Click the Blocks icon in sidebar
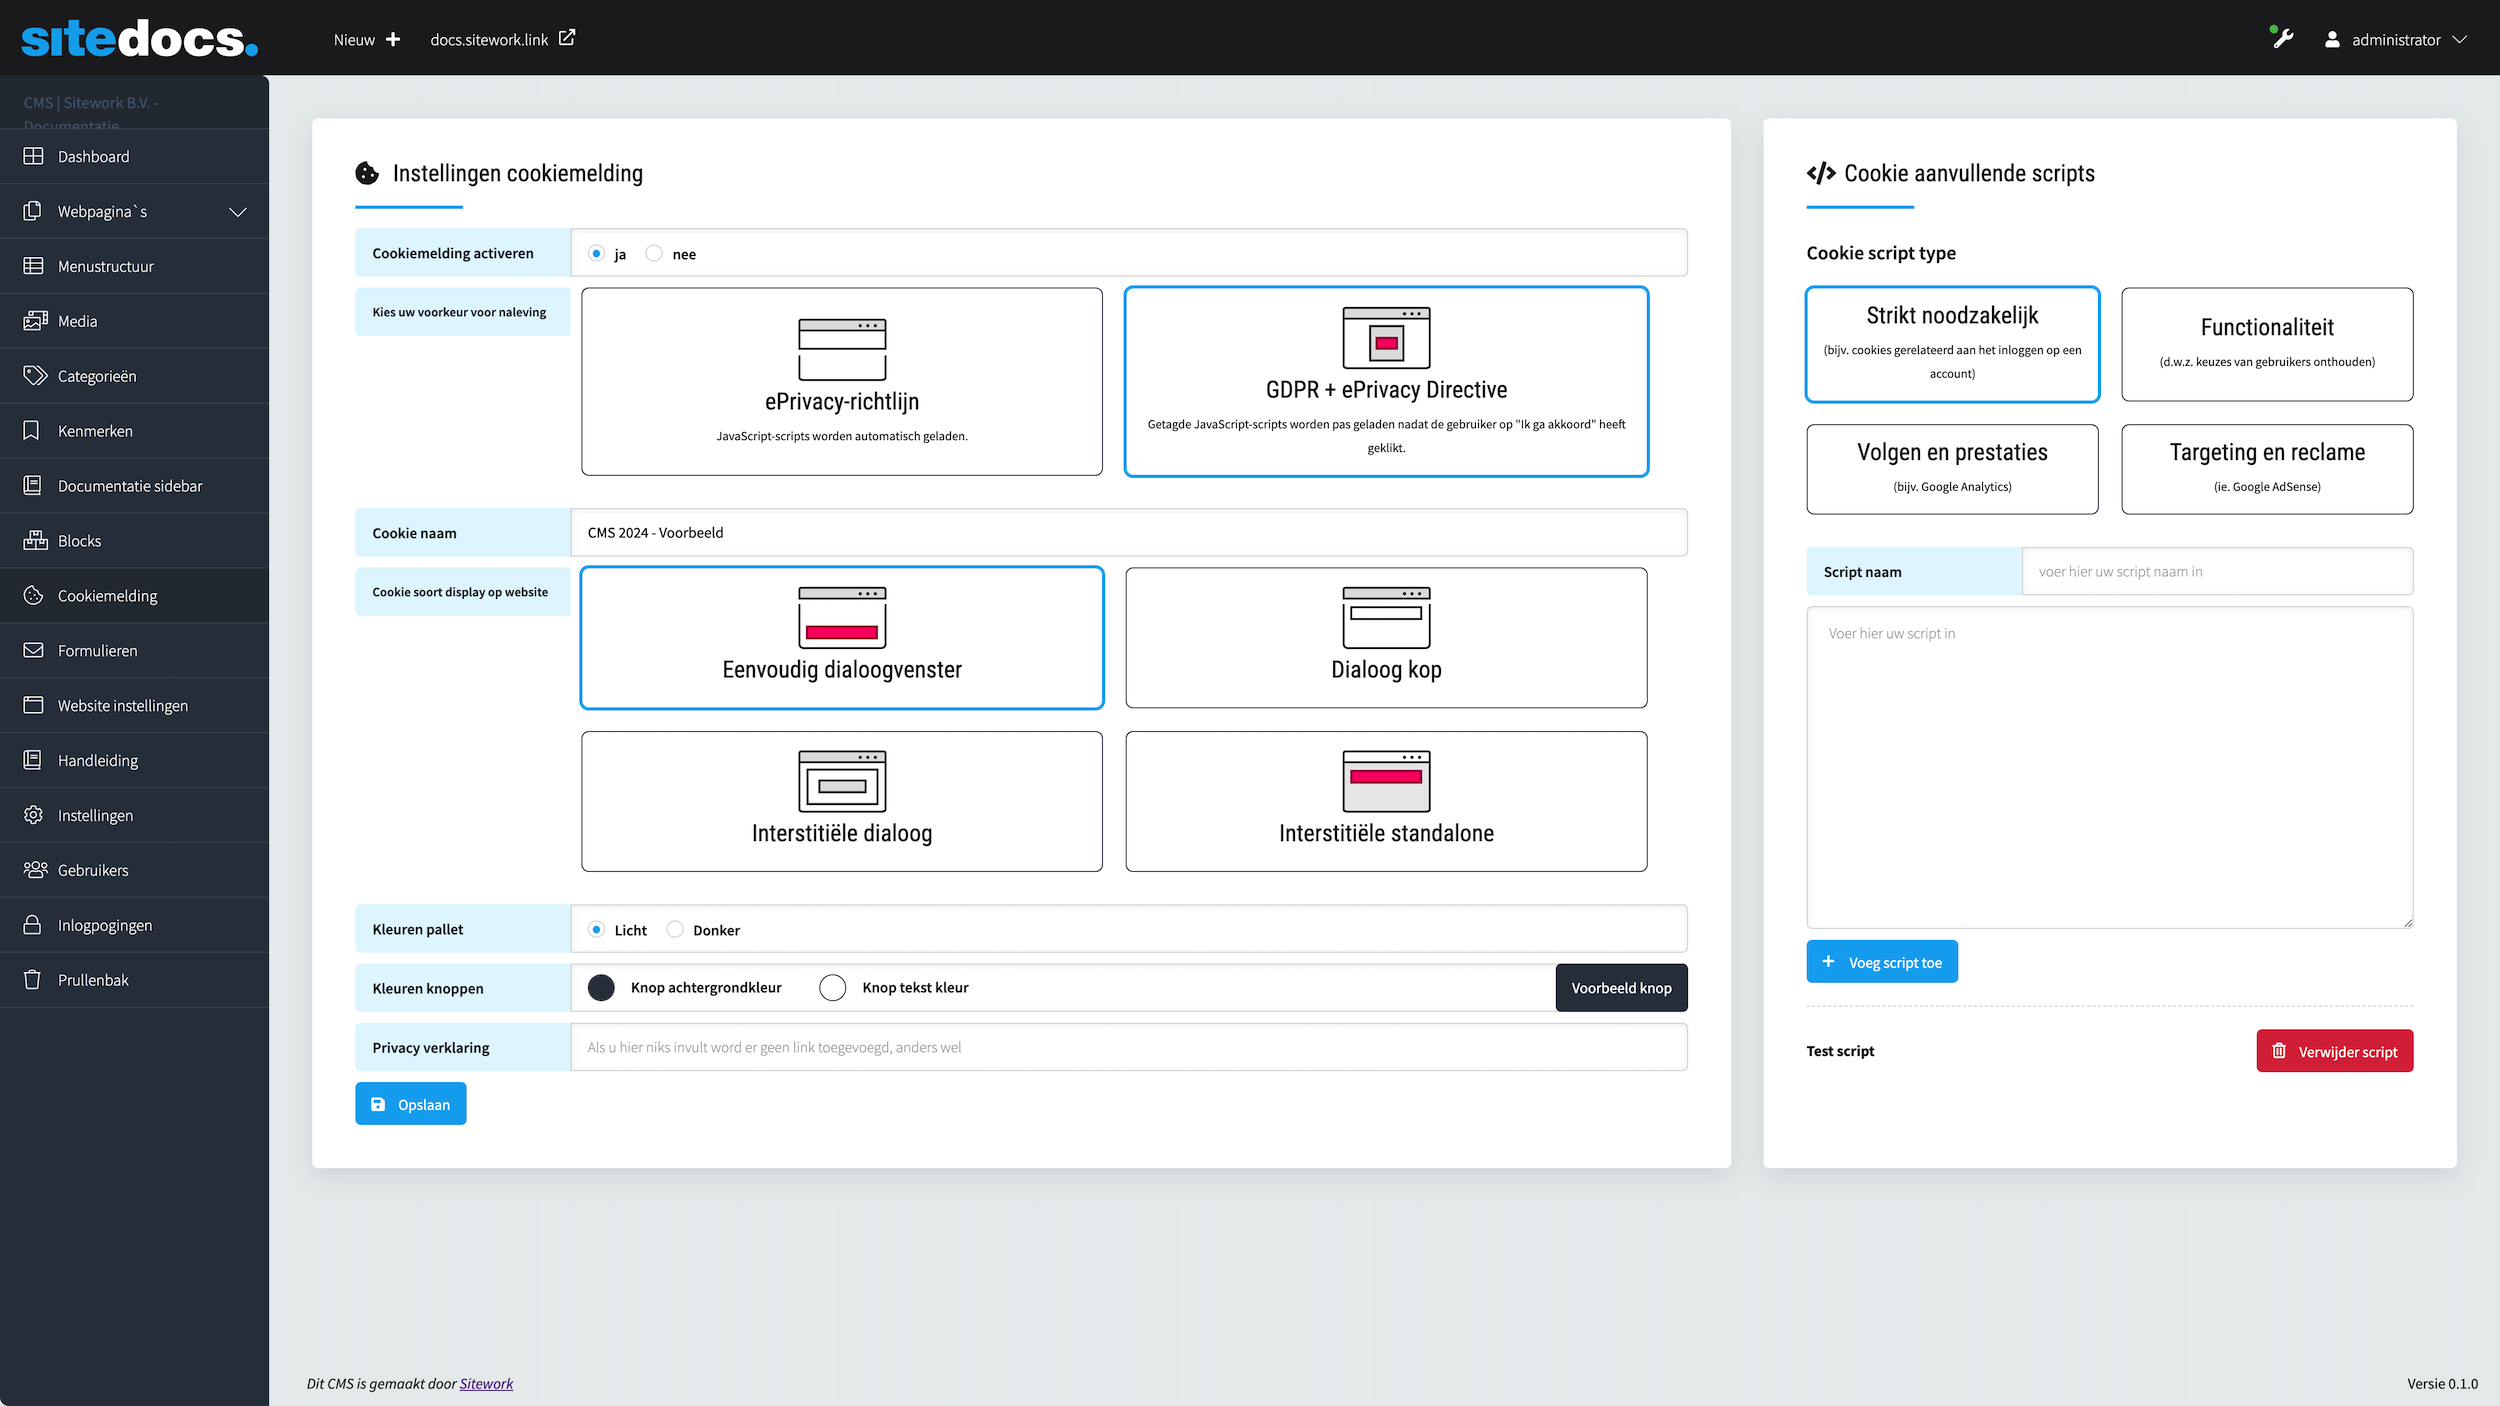Viewport: 2500px width, 1406px height. 35,540
